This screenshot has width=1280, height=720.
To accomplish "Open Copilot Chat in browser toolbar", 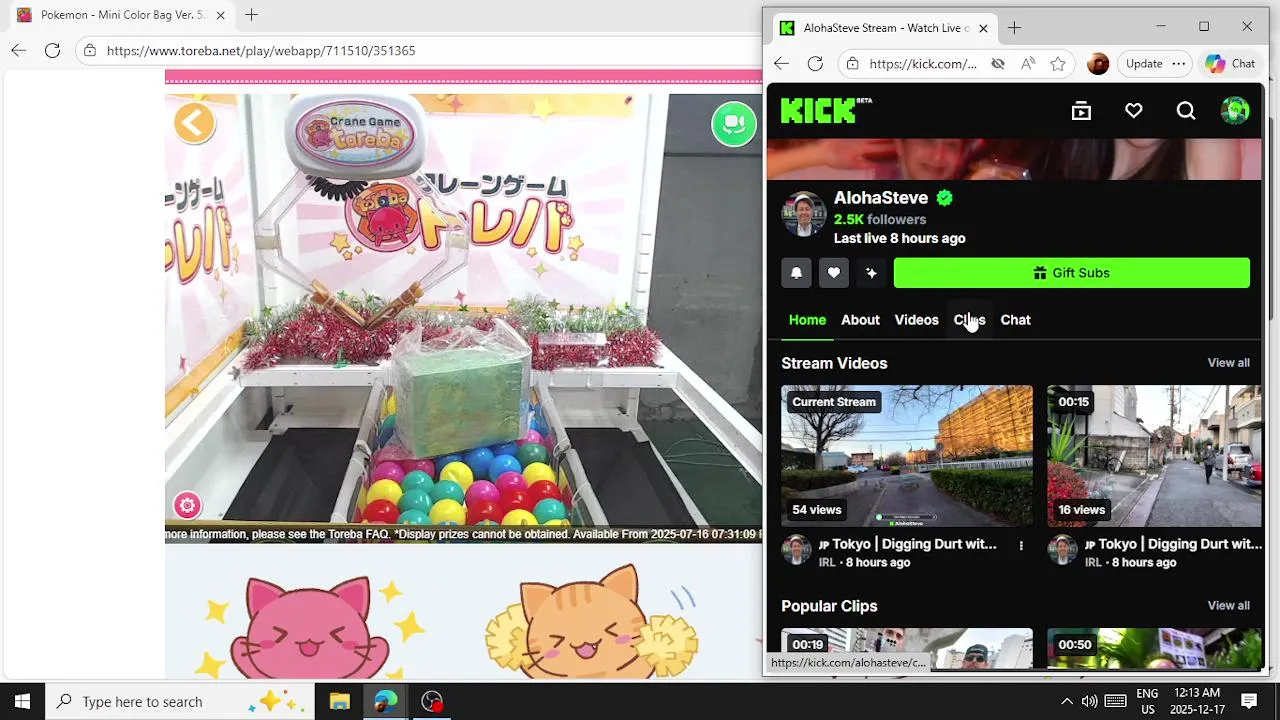I will pyautogui.click(x=1230, y=63).
